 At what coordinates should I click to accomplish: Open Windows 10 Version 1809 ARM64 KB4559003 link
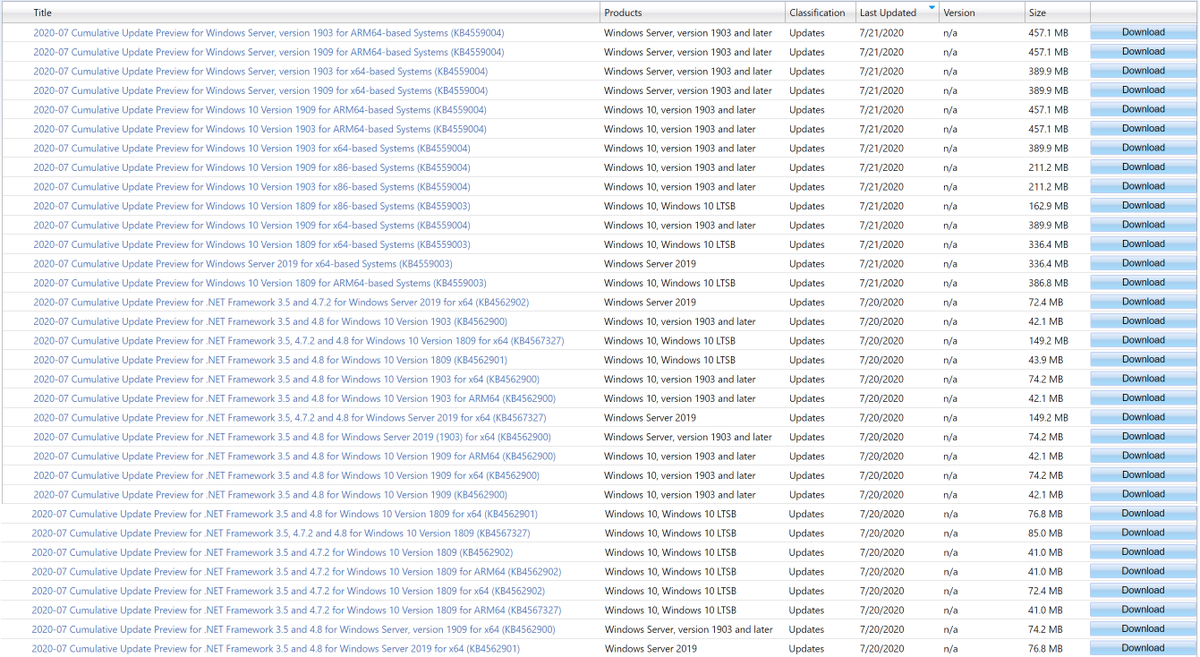260,283
